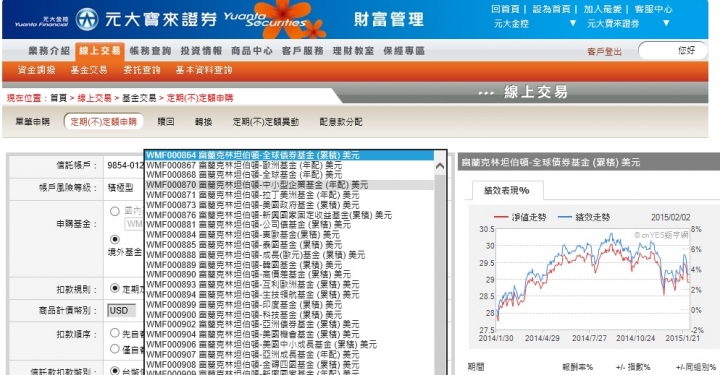Choose WMF000871 拉丁美洲基金 option
This screenshot has width=720, height=375.
pos(289,195)
